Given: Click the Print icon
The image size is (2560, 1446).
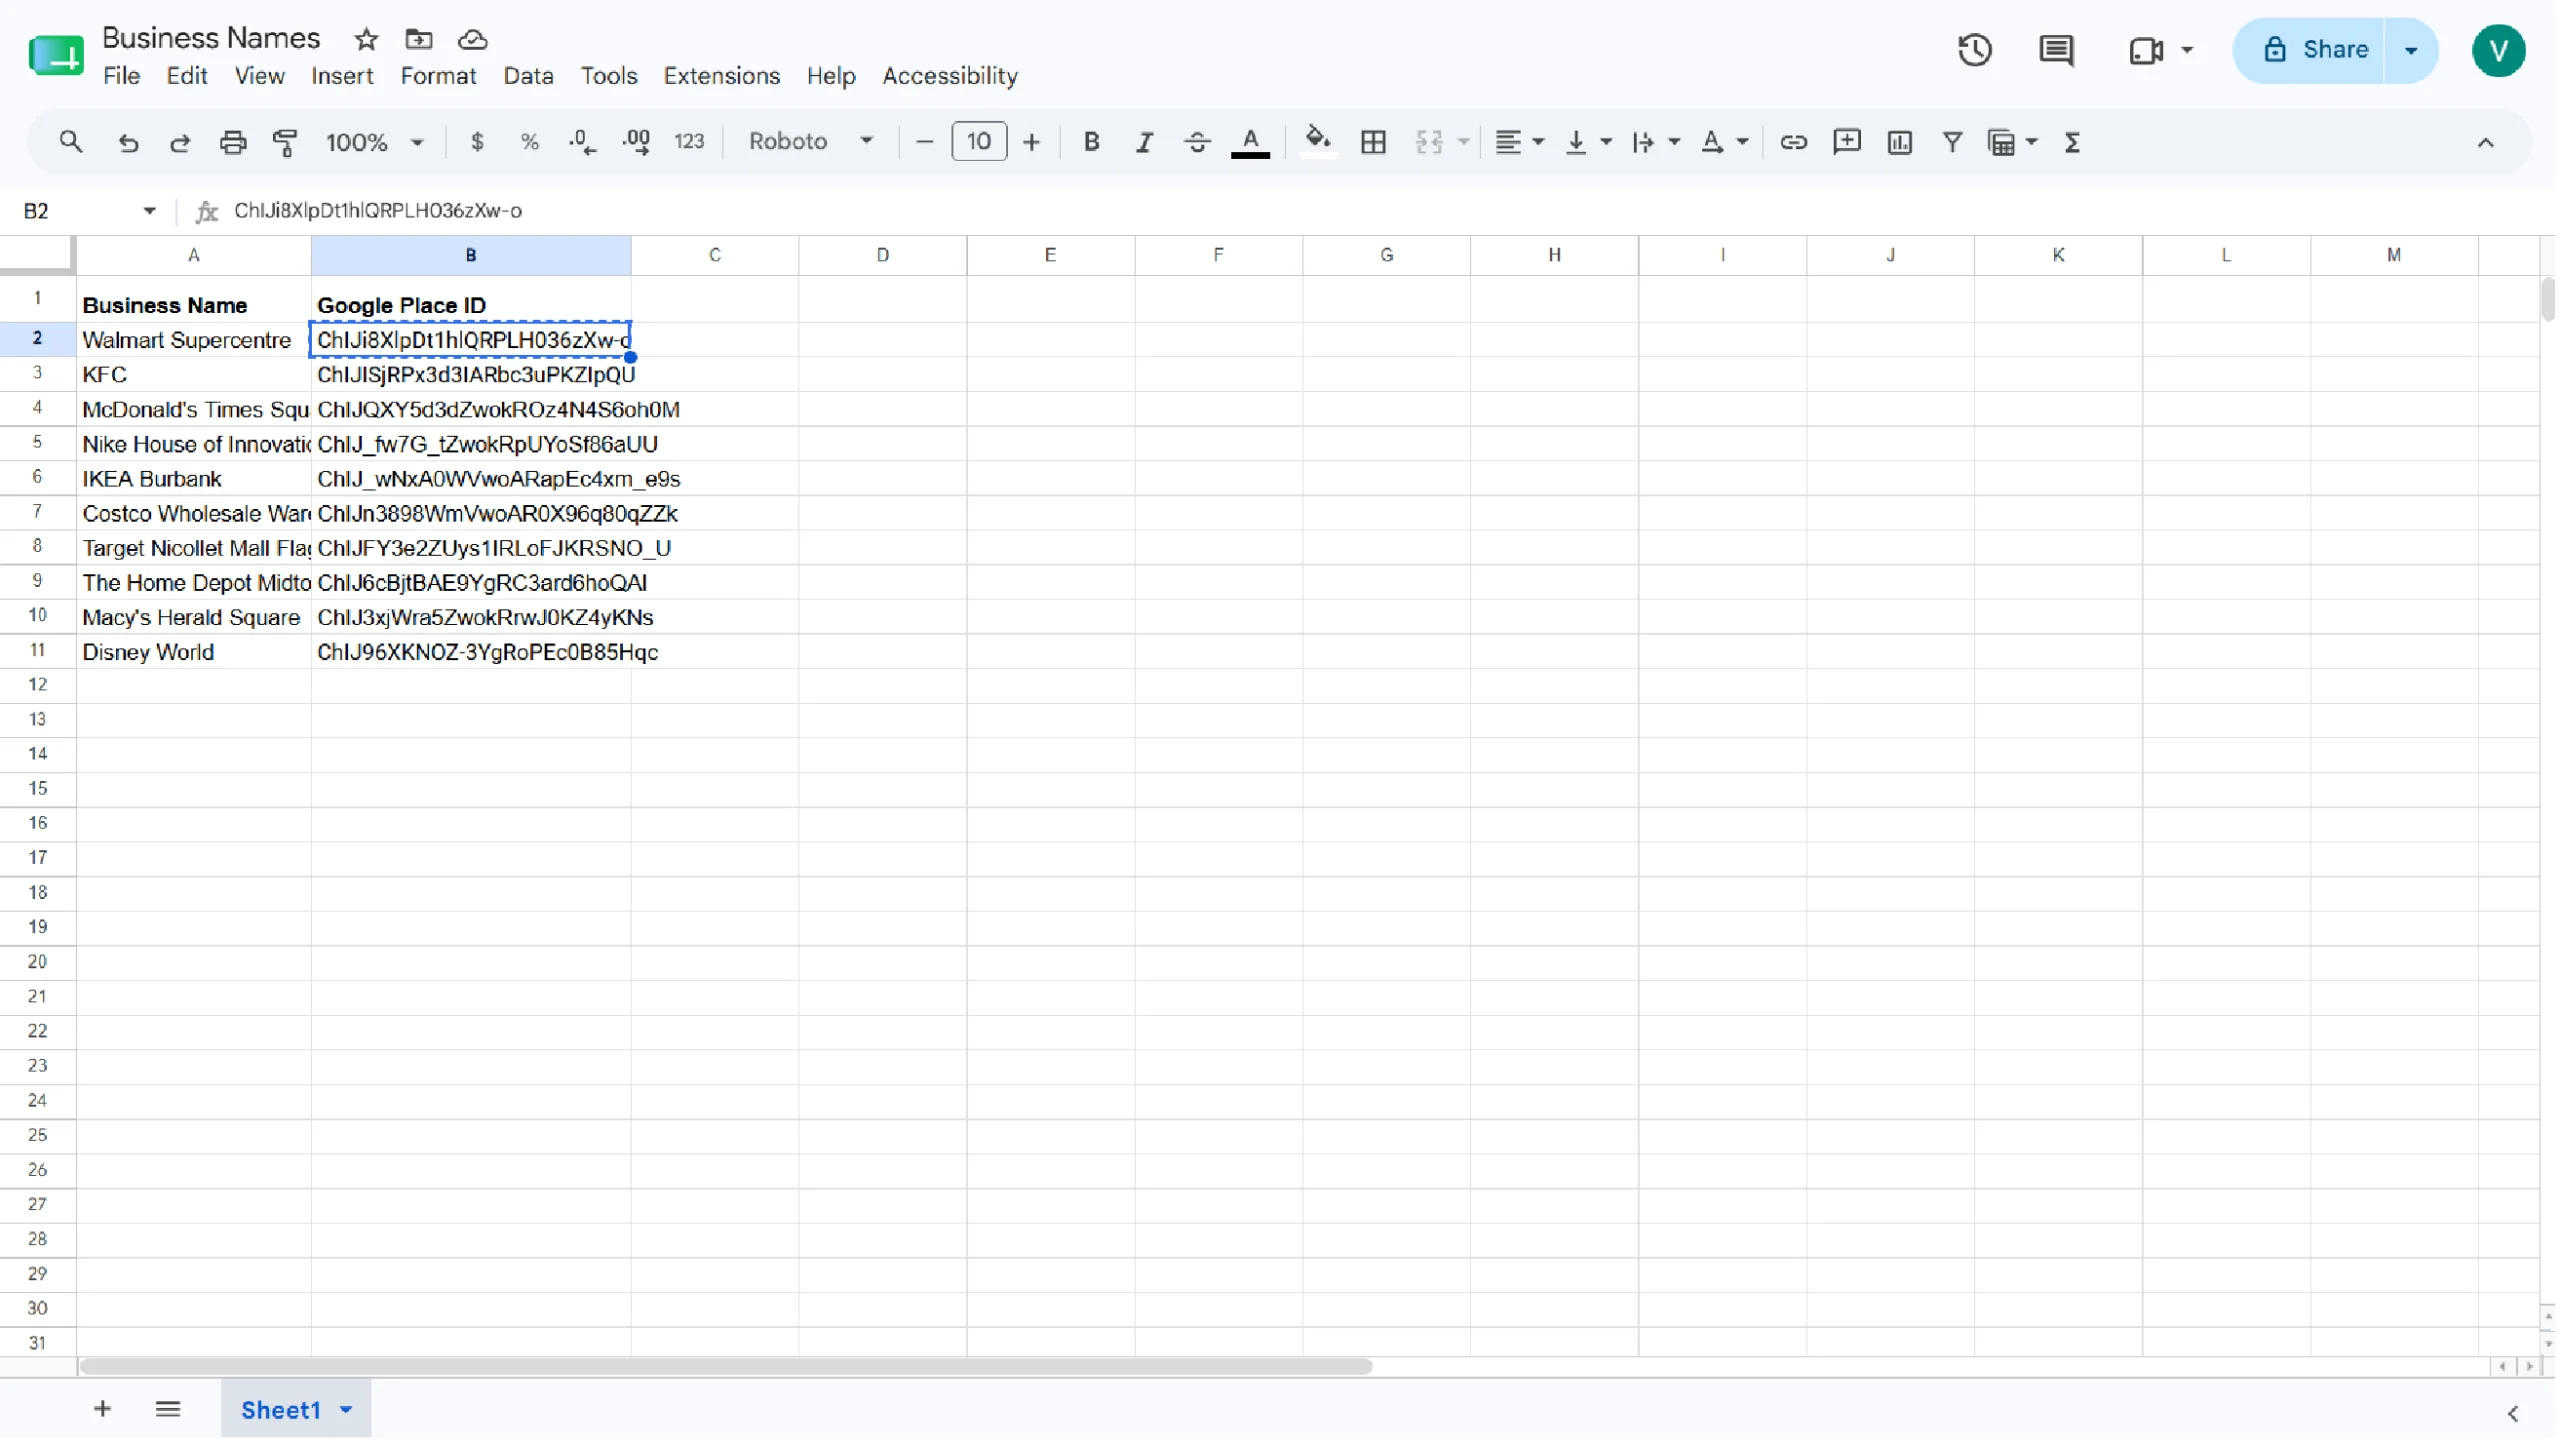Looking at the screenshot, I should [x=233, y=142].
